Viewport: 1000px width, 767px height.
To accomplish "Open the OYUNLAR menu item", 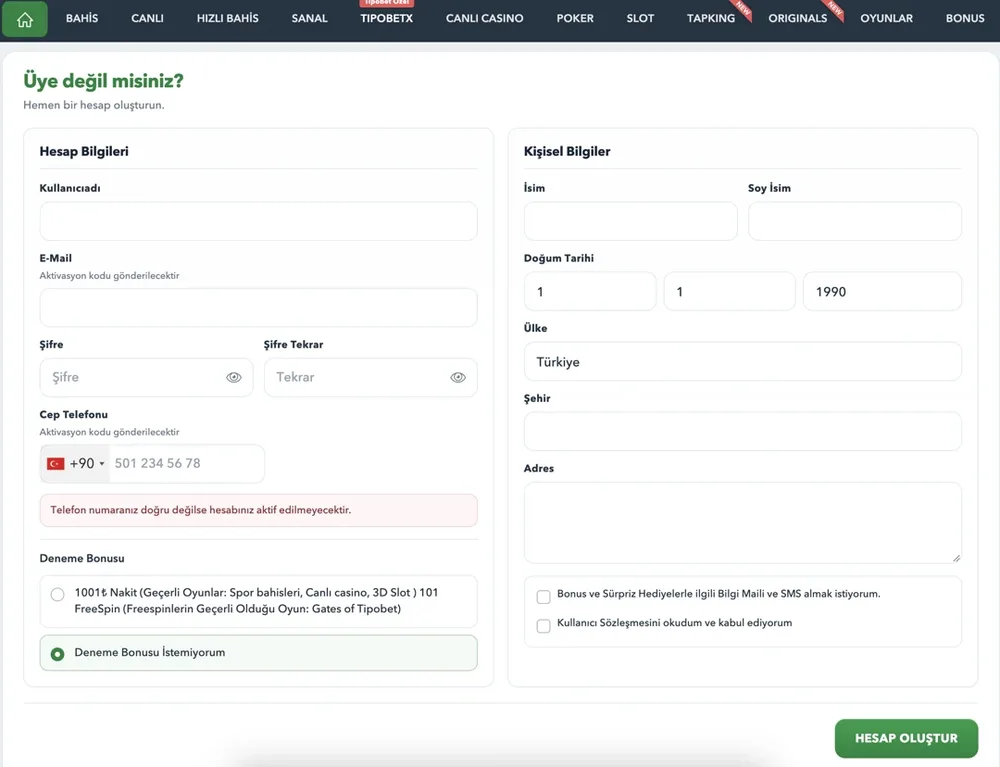I will pos(886,18).
